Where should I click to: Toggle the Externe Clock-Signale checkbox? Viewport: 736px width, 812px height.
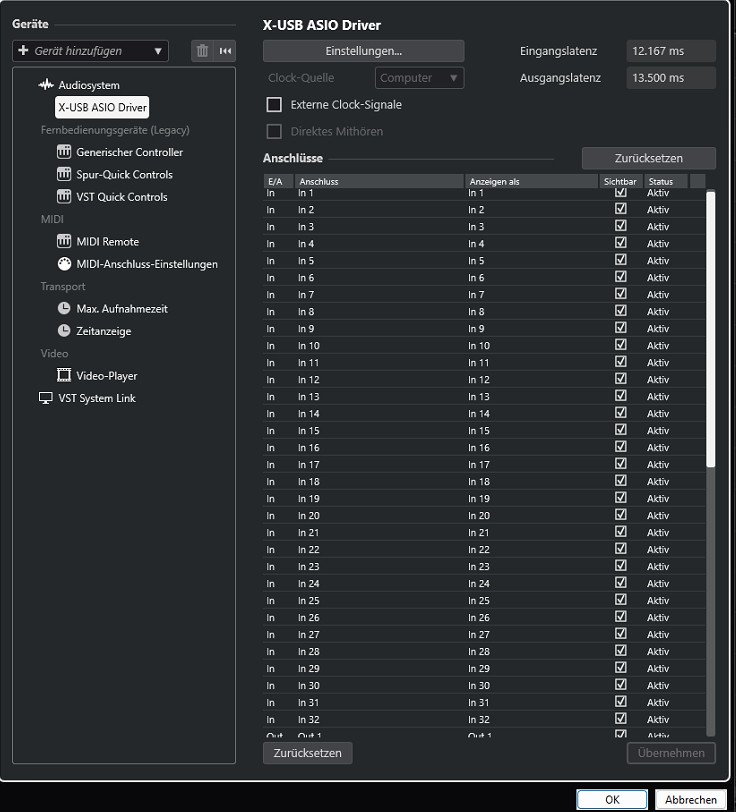pos(274,105)
